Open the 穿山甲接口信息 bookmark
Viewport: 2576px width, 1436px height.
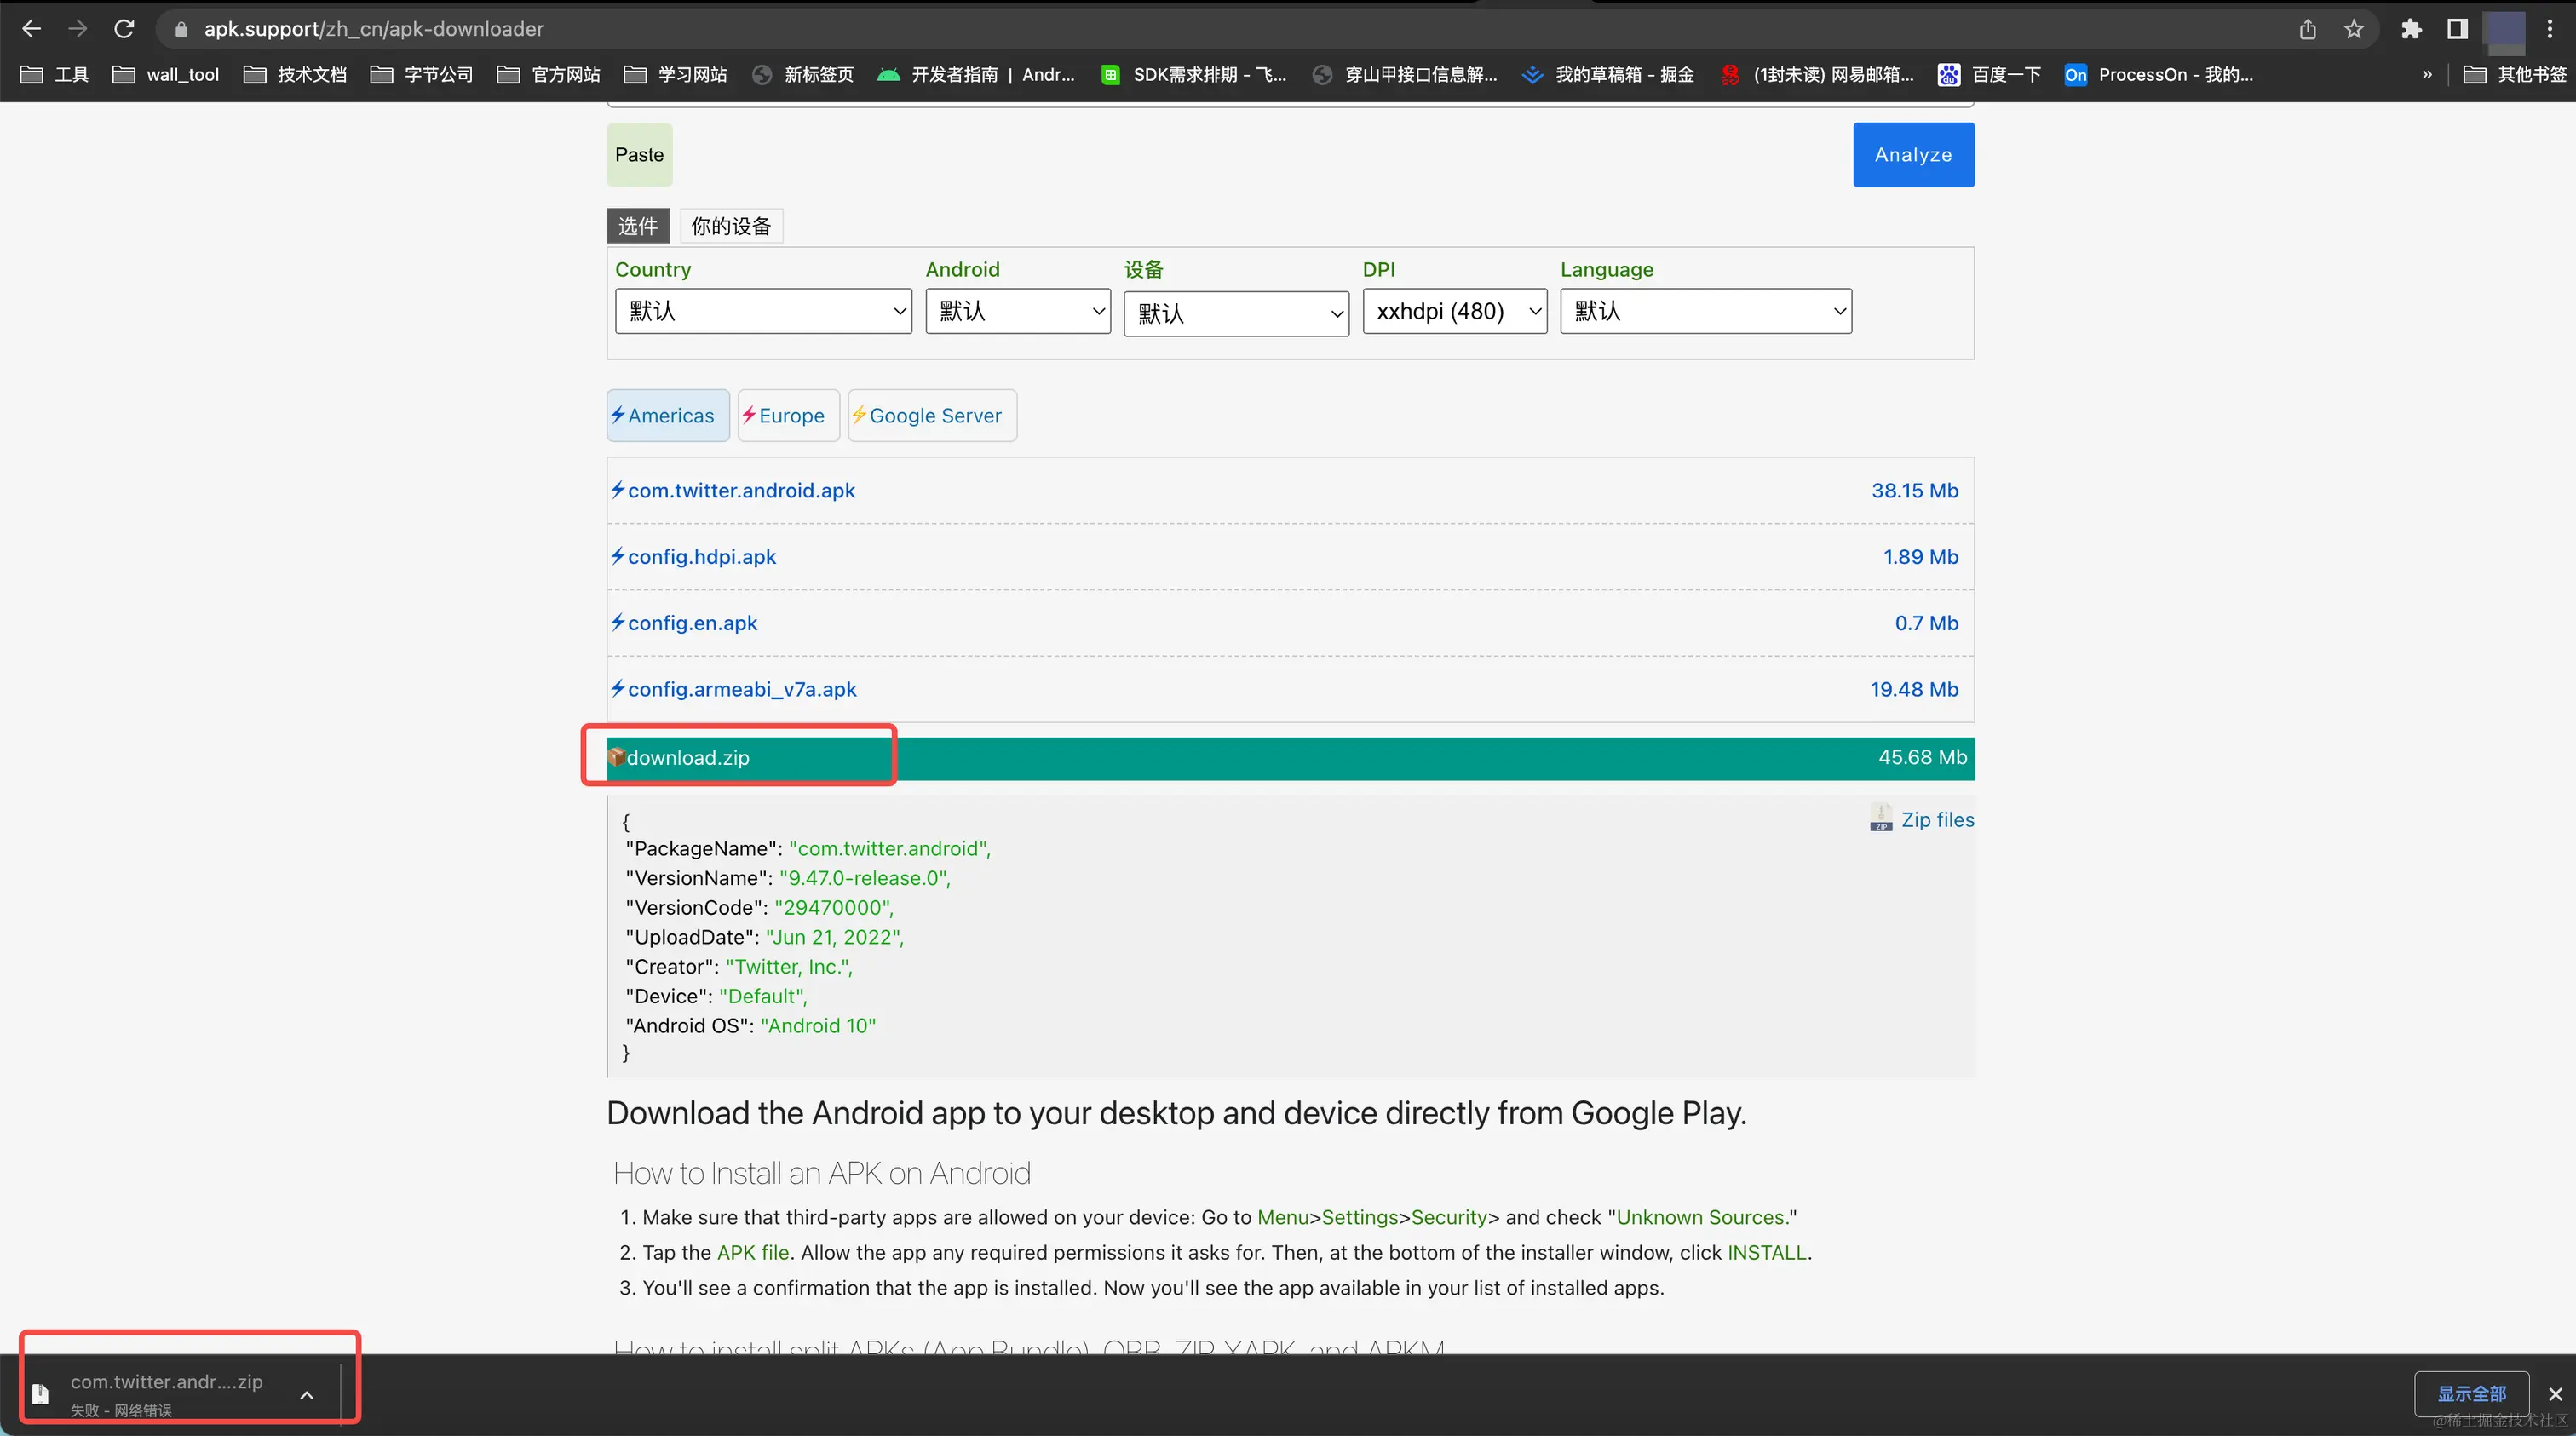pyautogui.click(x=1405, y=75)
